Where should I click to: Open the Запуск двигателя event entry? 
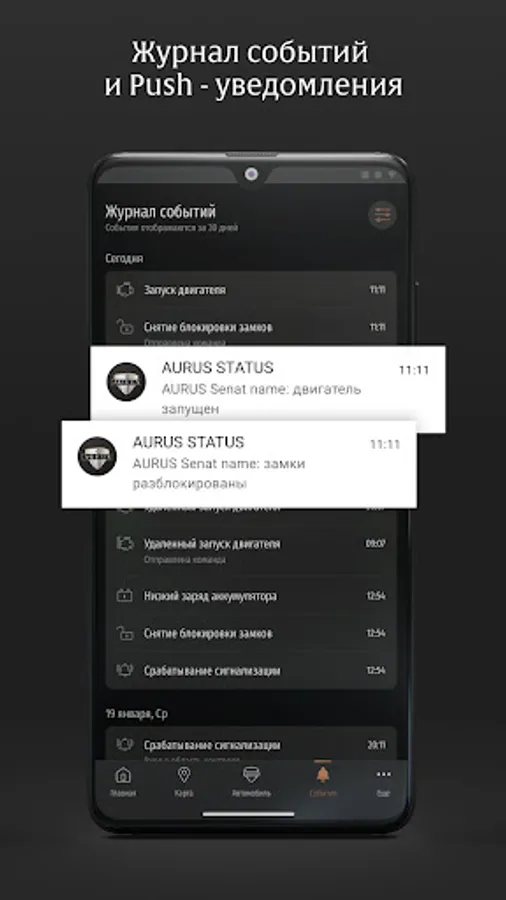click(251, 290)
